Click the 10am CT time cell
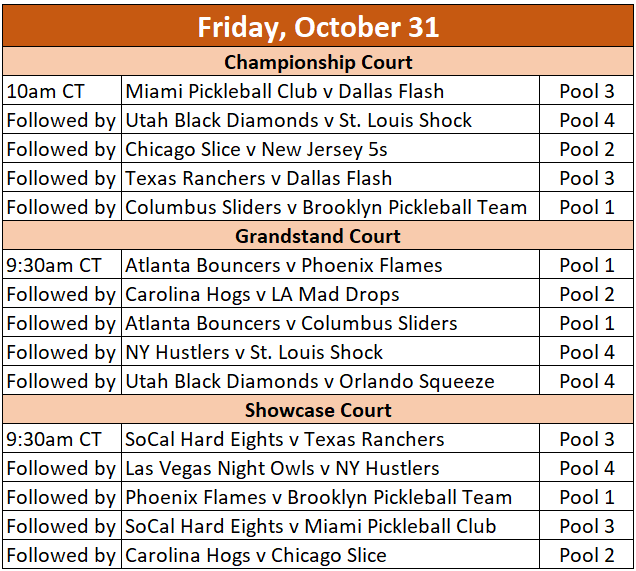636x571 pixels. point(46,91)
